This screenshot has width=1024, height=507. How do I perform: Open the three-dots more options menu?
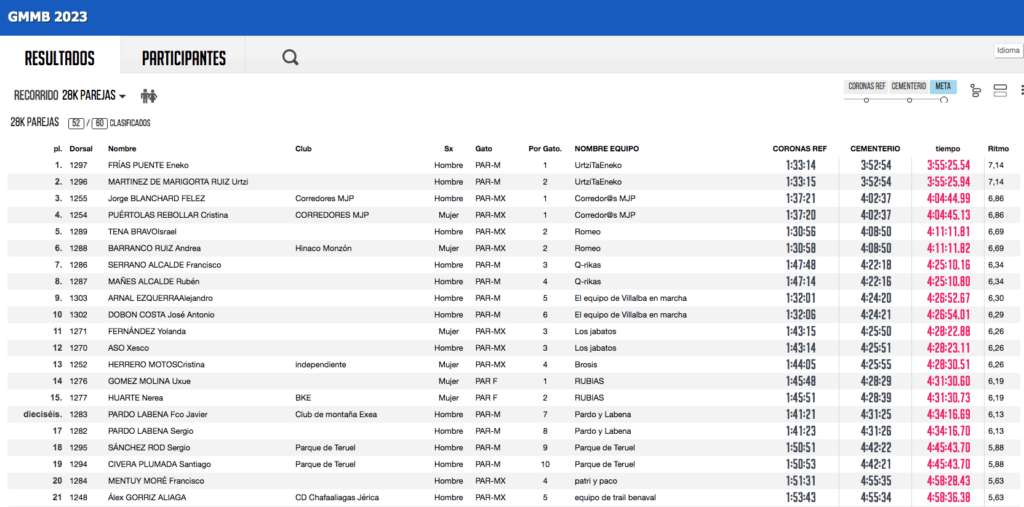coord(1020,91)
